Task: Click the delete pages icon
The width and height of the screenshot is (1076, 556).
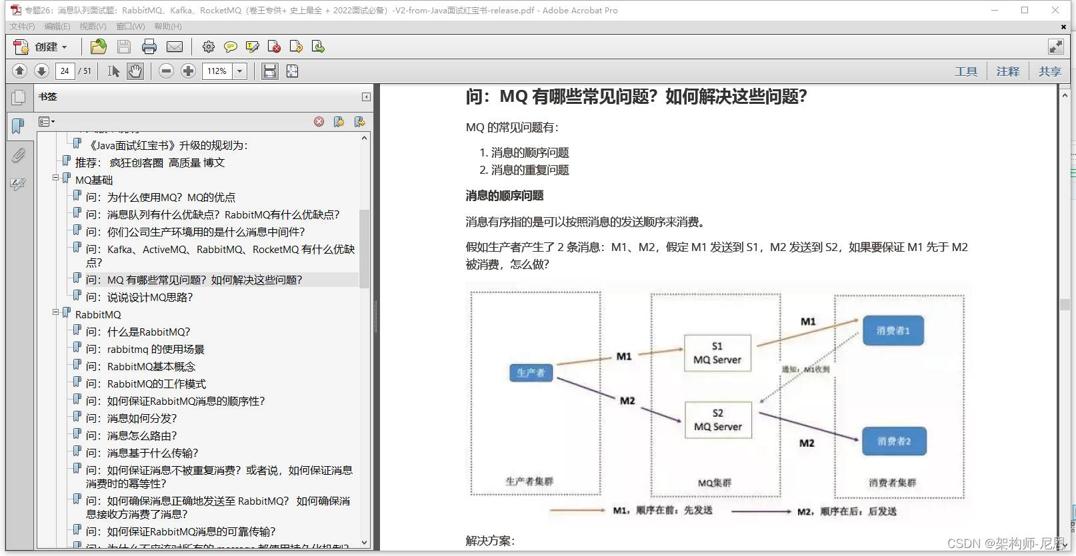Action: (274, 47)
